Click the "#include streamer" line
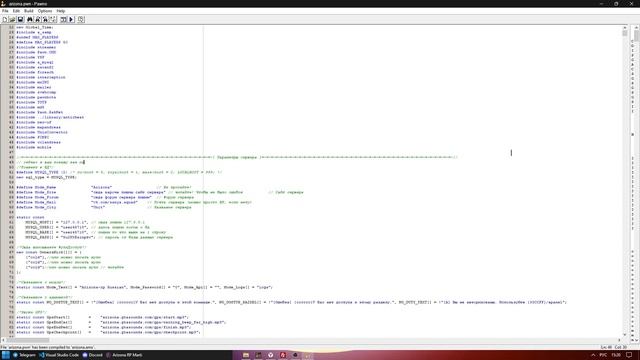Image resolution: width=640 pixels, height=360 pixels. [x=36, y=47]
